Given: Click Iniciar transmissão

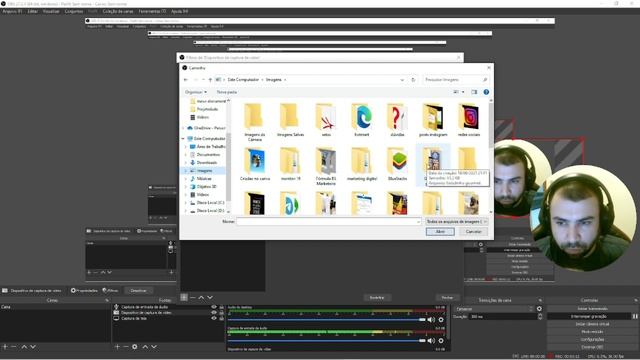Looking at the screenshot, I should click(592, 309).
